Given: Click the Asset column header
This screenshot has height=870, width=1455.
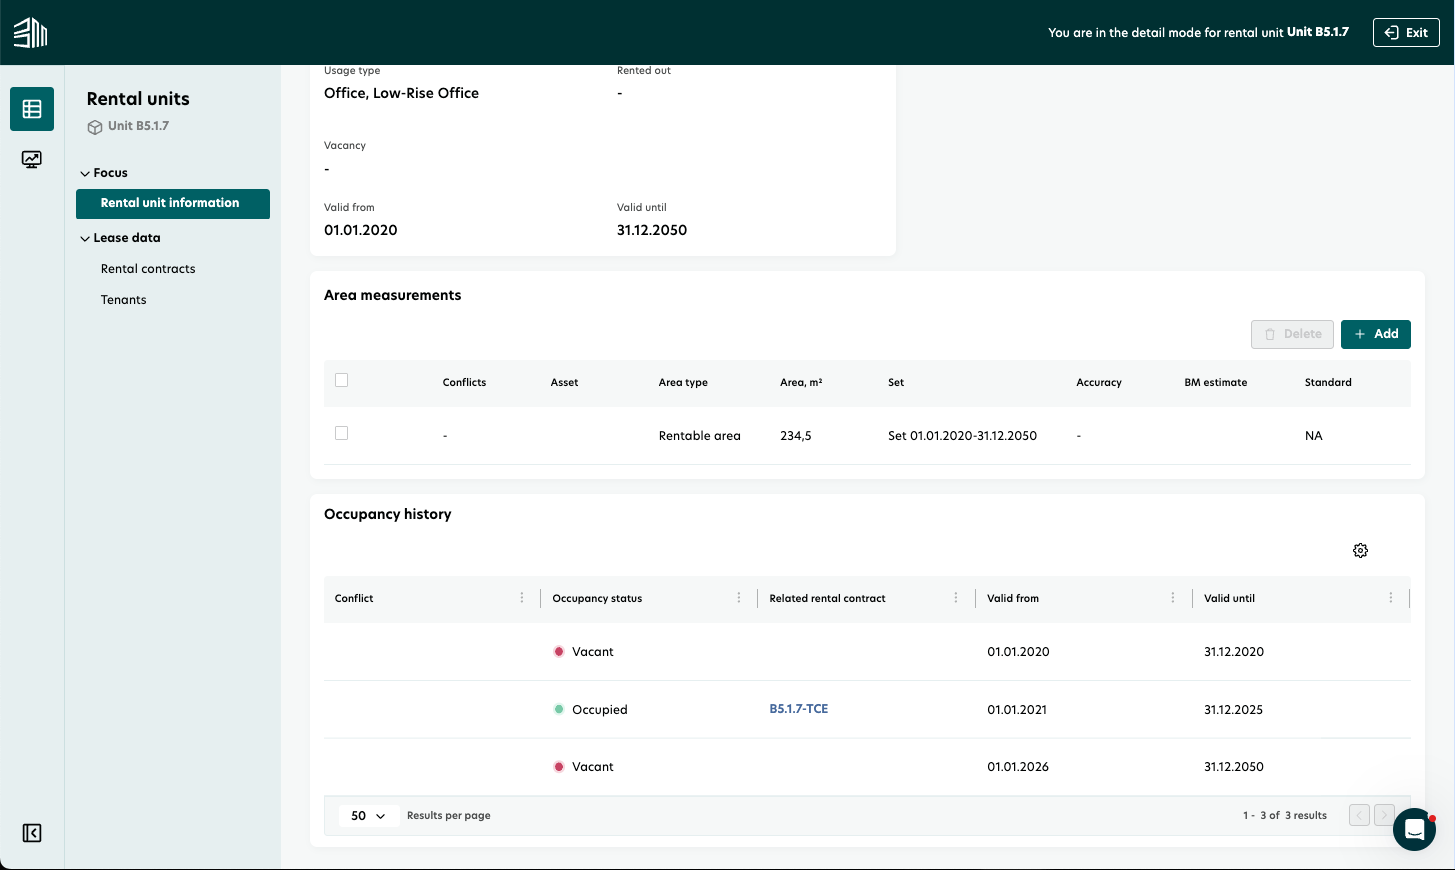Looking at the screenshot, I should (564, 382).
